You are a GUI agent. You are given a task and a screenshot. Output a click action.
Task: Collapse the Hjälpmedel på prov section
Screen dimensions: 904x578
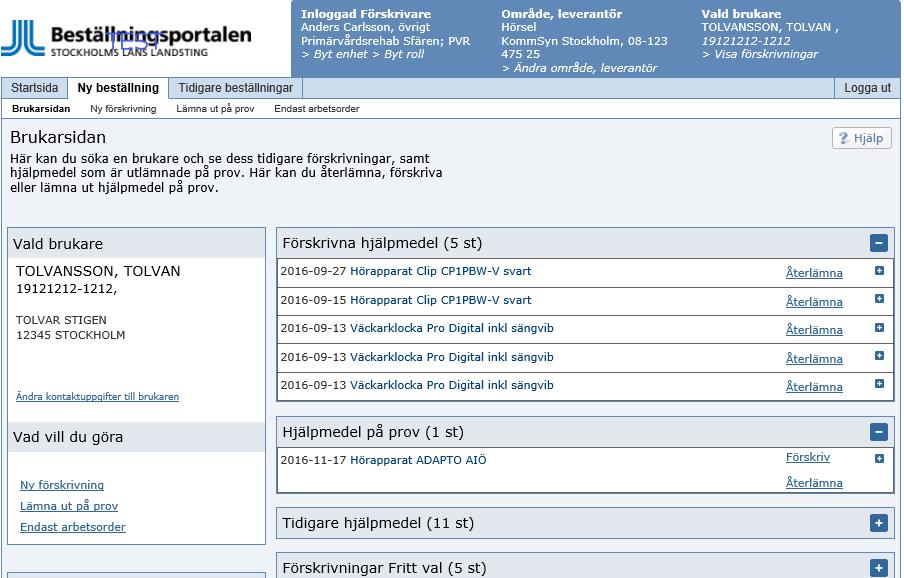pos(879,432)
